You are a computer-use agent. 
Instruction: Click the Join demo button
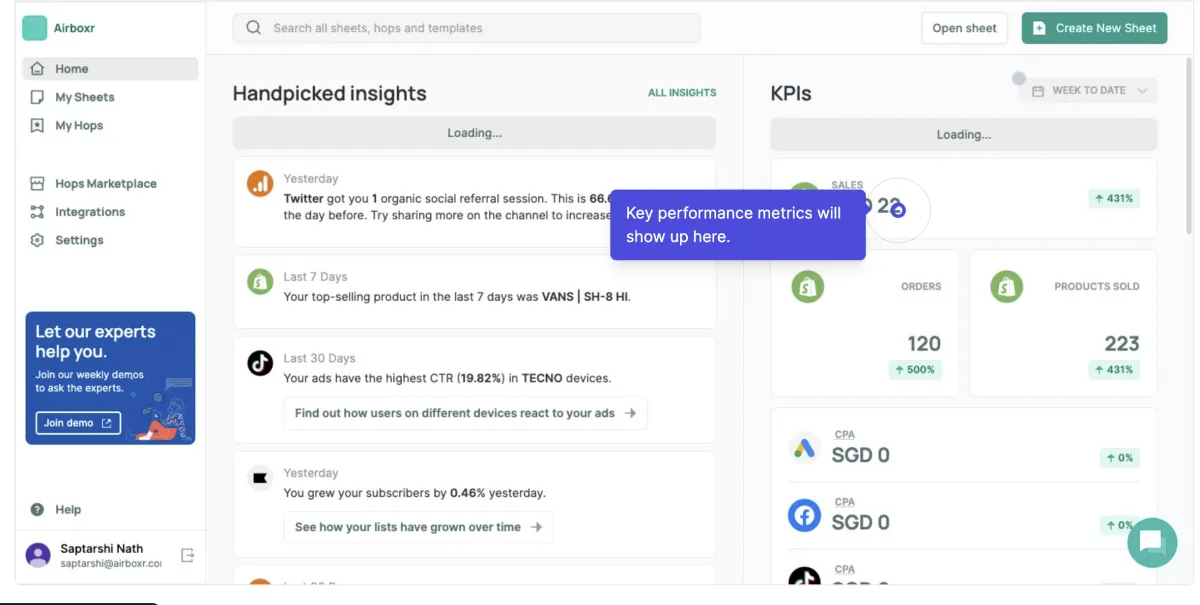click(78, 423)
